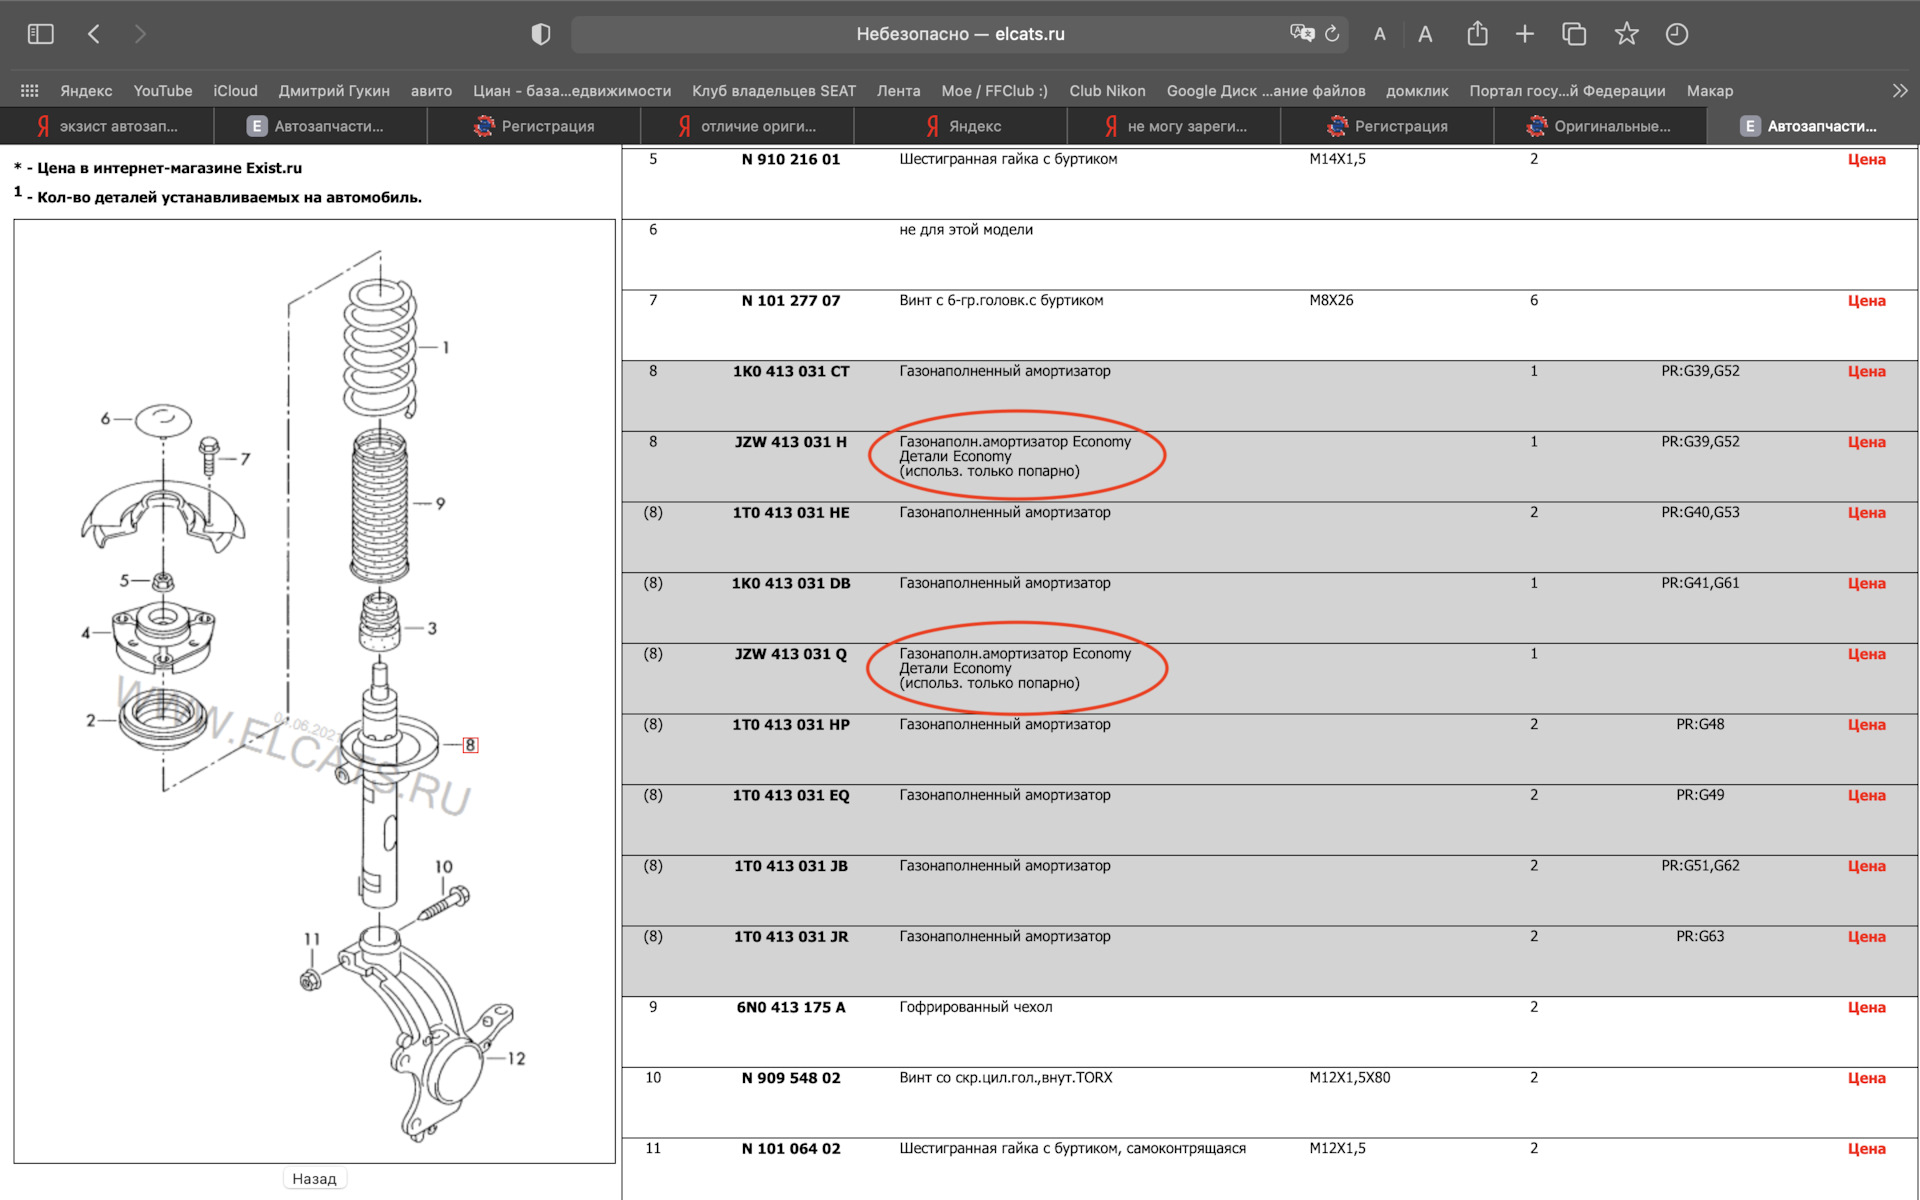
Task: Expand hidden bookmarks with double chevron
Action: (1900, 91)
